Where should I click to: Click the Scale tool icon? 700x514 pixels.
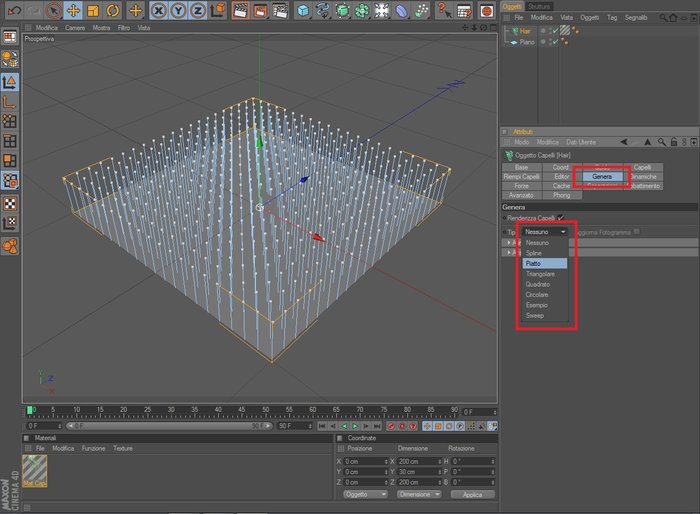(93, 10)
